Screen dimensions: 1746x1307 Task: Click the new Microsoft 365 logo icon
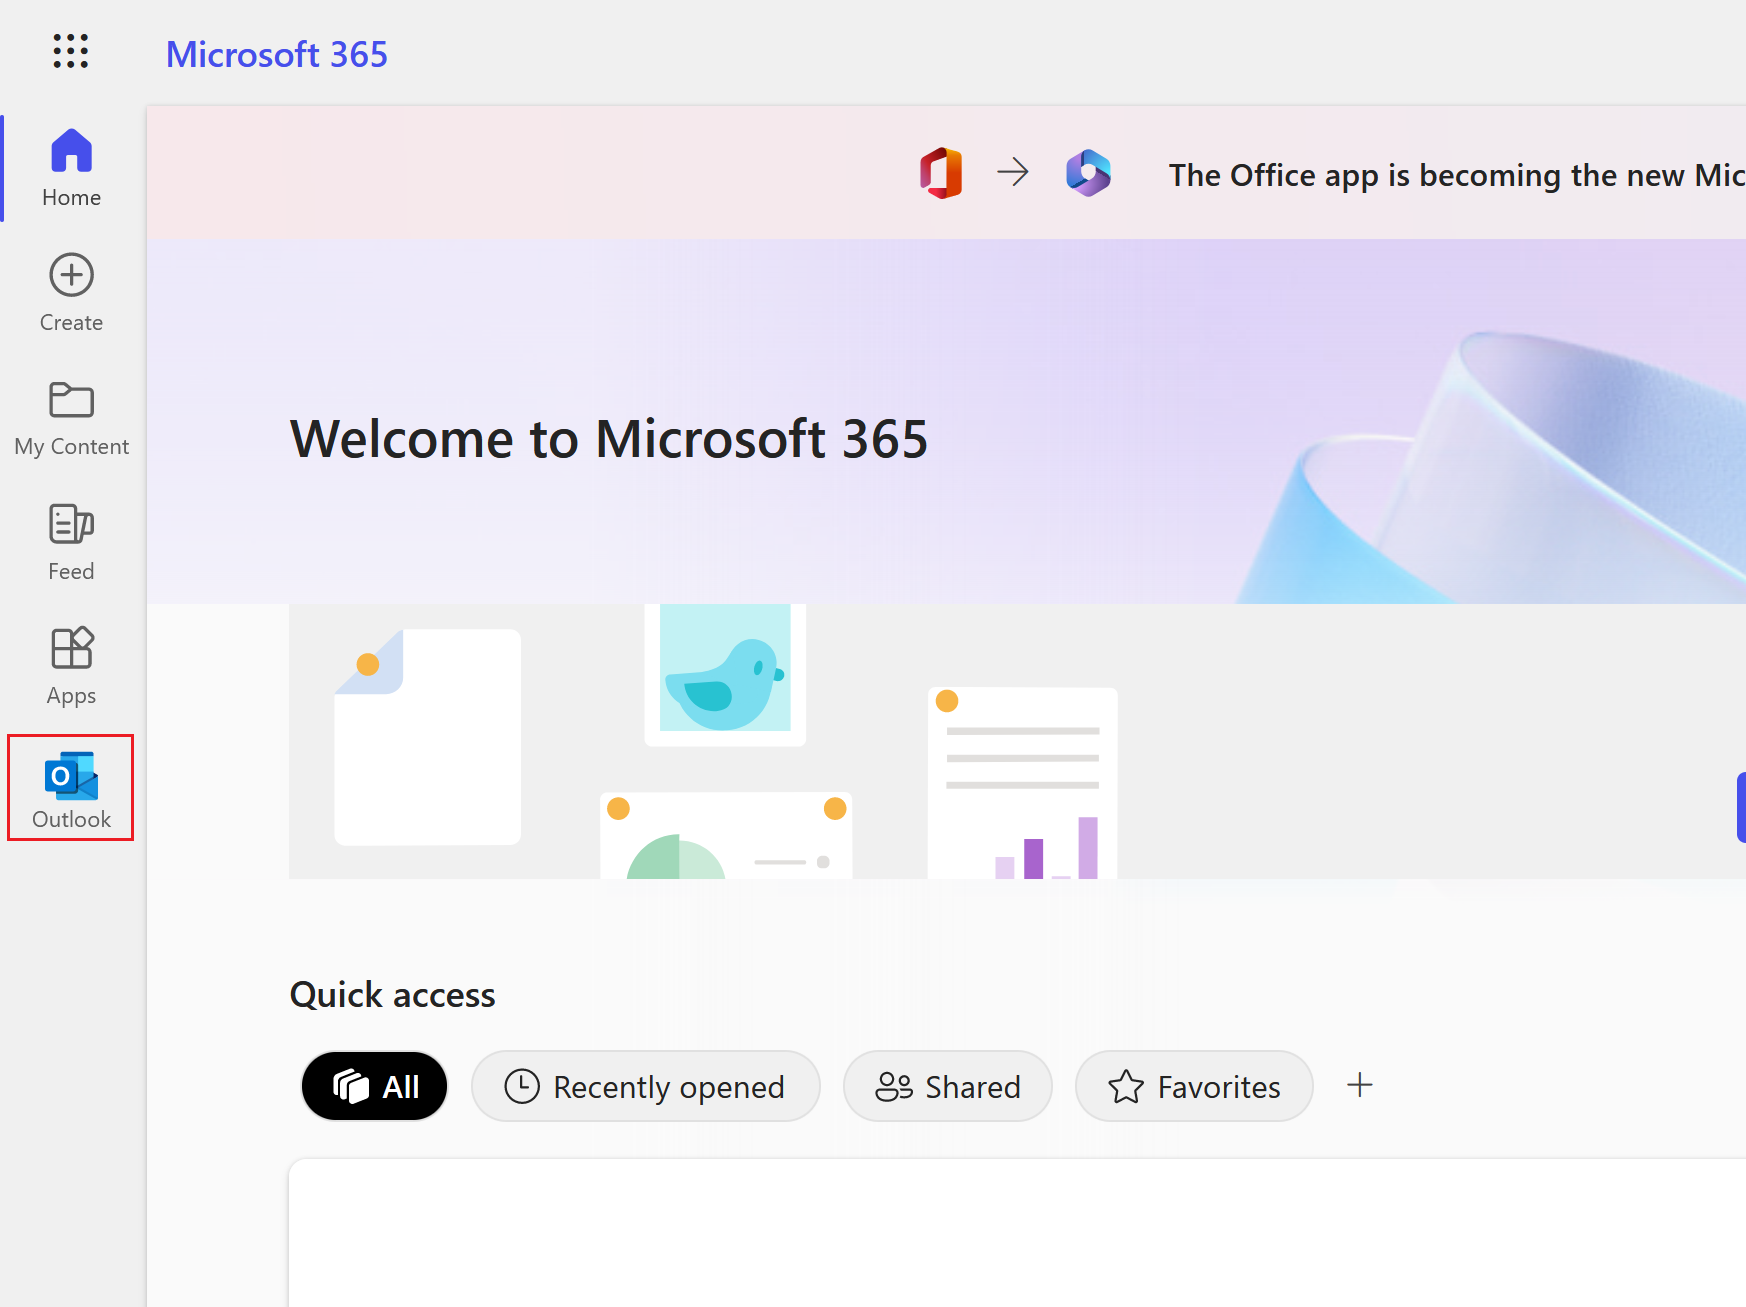pyautogui.click(x=1088, y=173)
